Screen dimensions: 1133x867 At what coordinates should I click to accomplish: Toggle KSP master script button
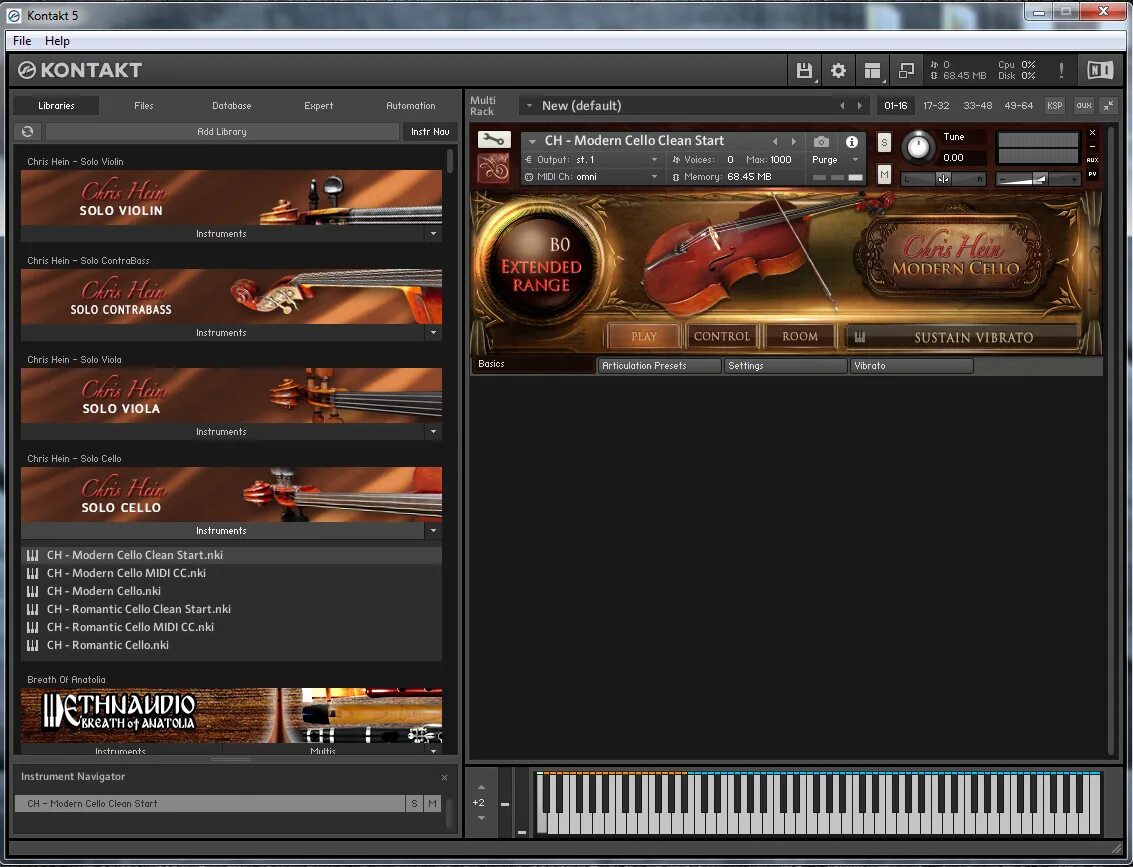tap(1054, 105)
